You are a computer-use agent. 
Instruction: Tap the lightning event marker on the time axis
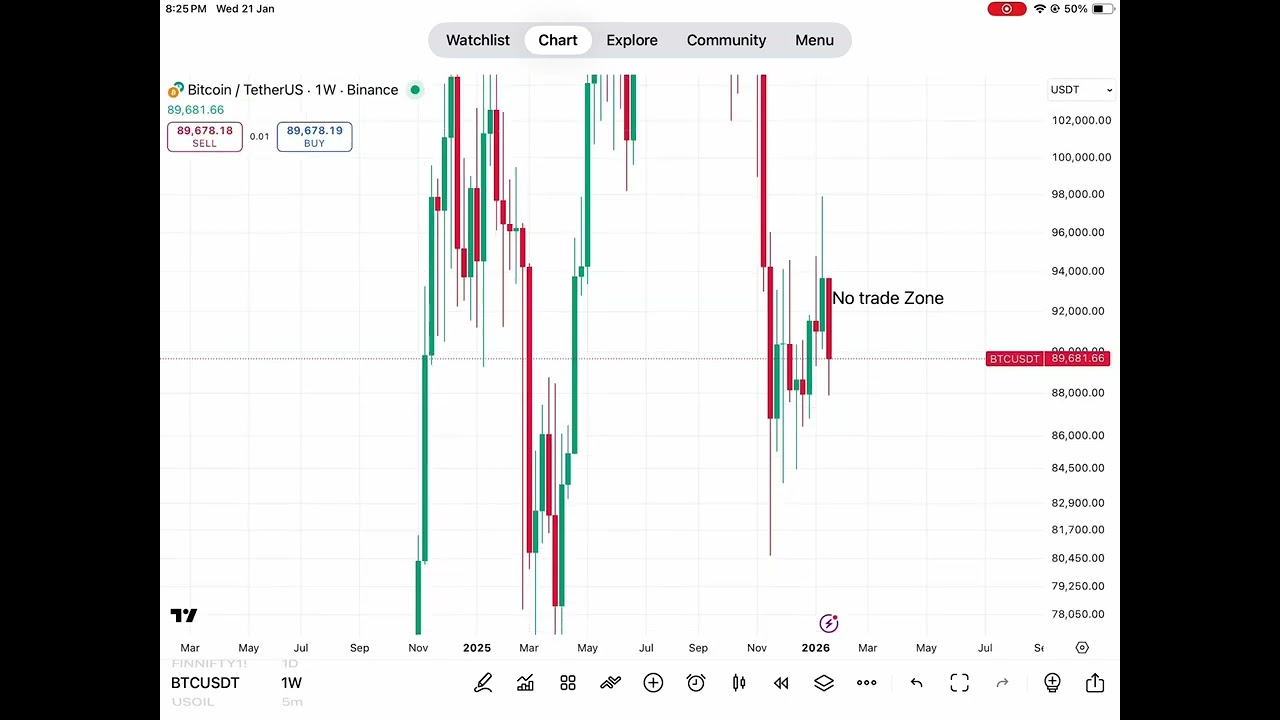828,624
